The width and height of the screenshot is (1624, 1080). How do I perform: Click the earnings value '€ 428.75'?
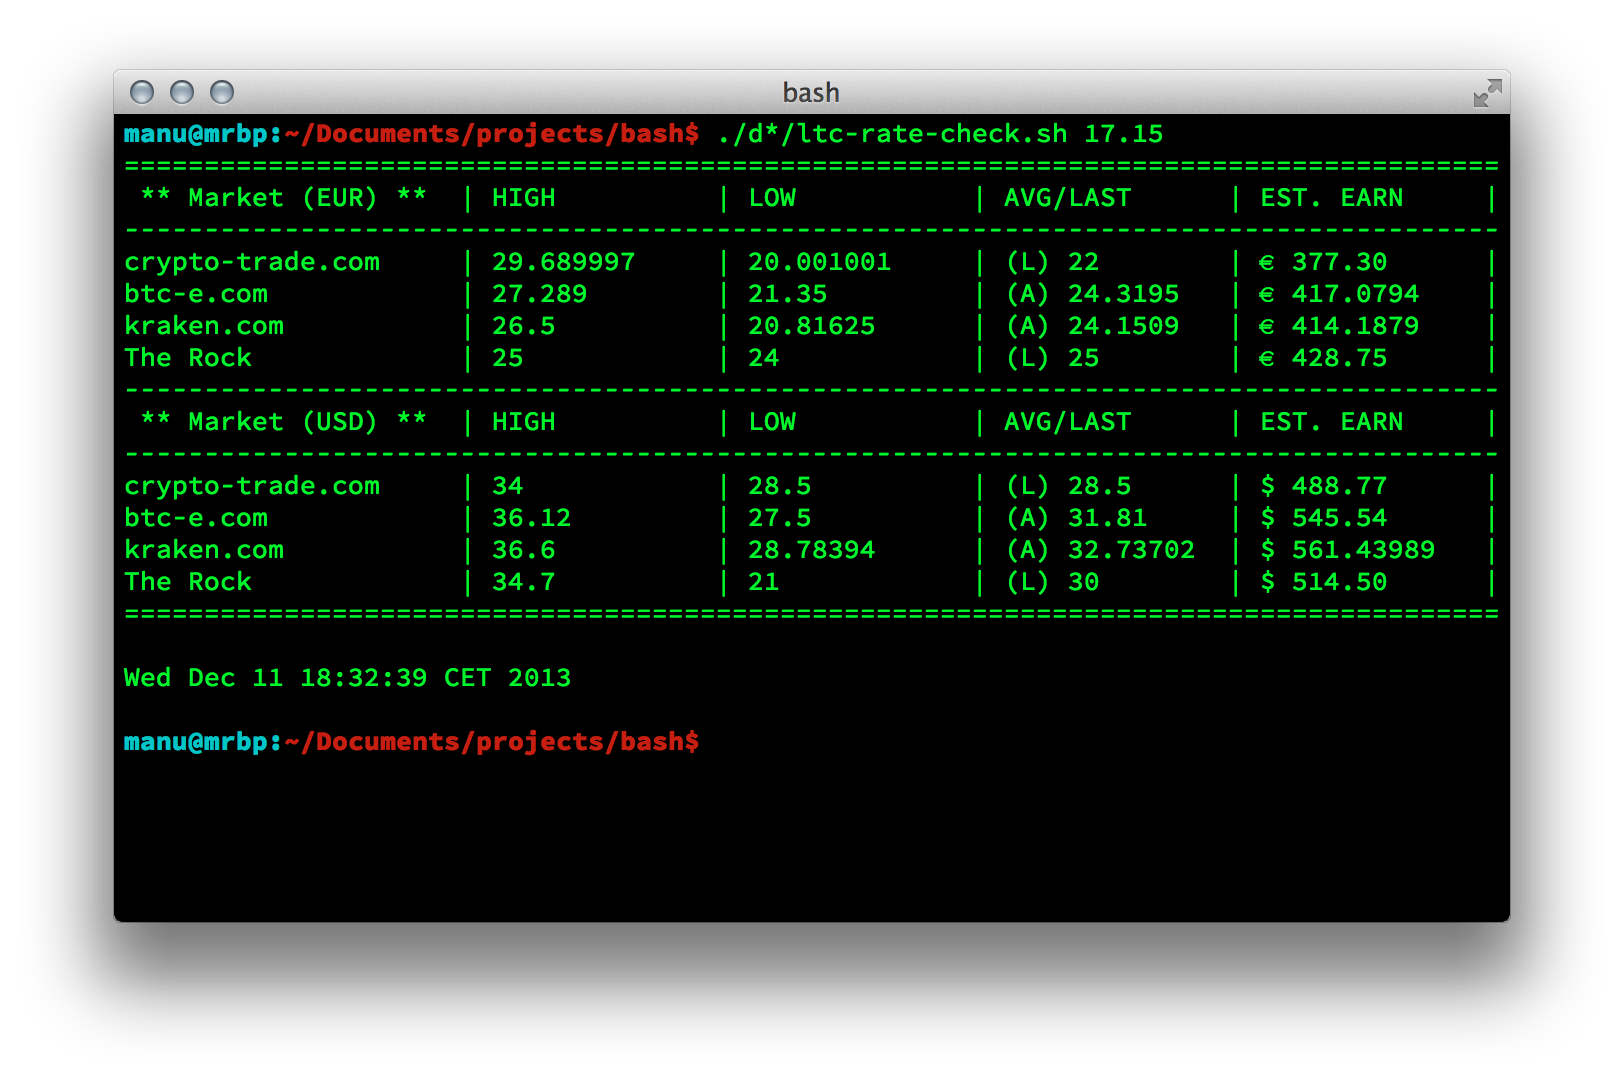[1323, 358]
